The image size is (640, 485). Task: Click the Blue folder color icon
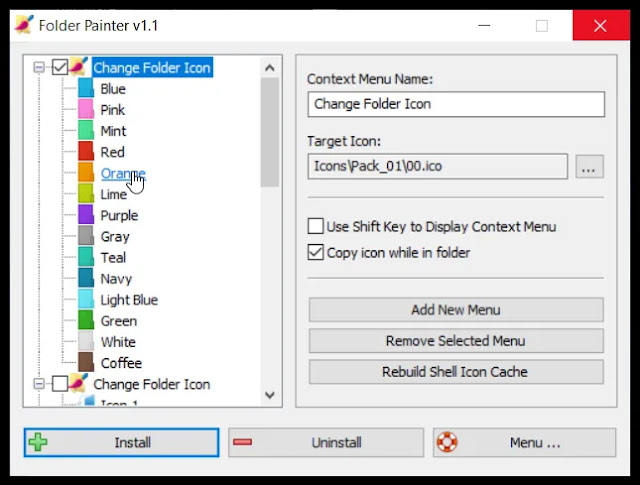pos(86,89)
